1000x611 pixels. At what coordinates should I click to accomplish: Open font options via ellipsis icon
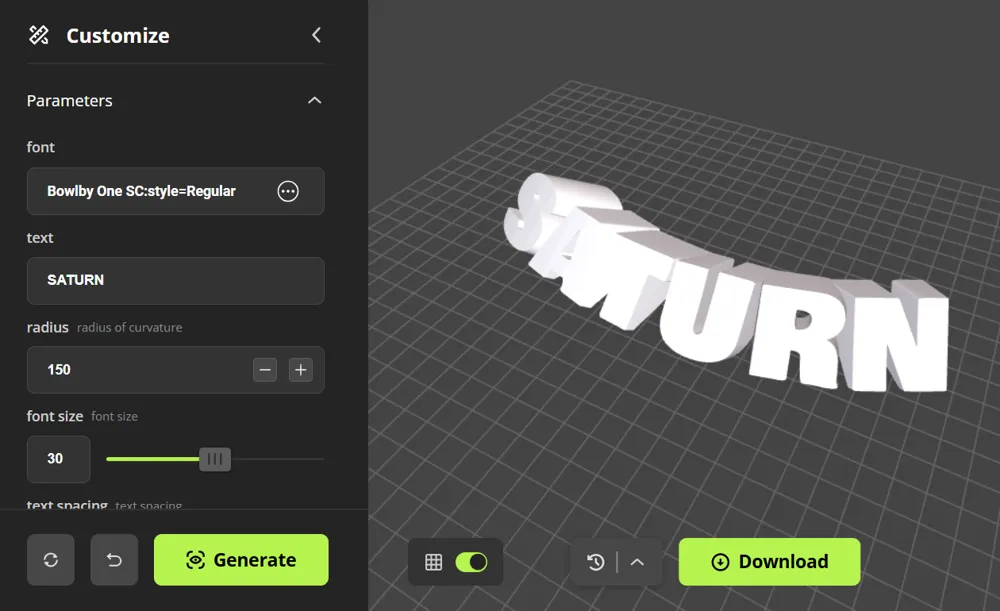(x=288, y=191)
